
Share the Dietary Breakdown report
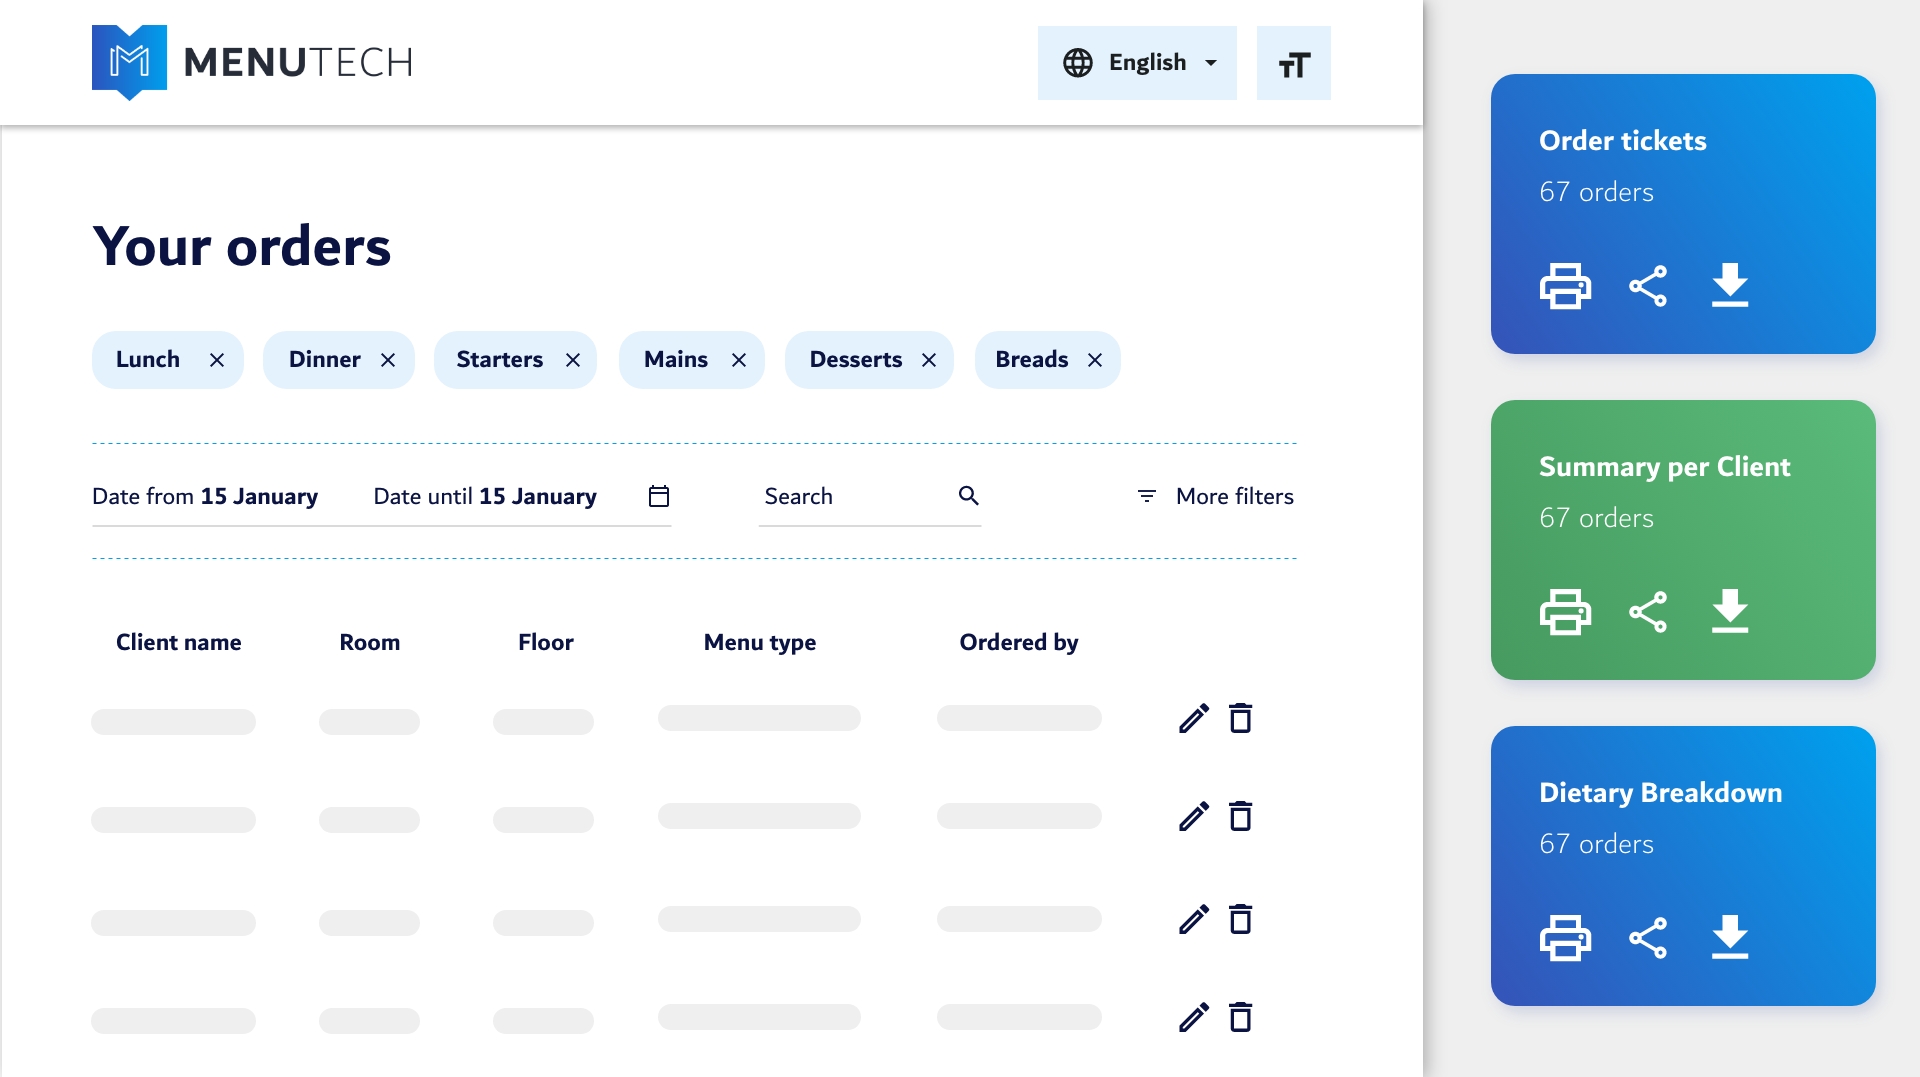tap(1648, 938)
